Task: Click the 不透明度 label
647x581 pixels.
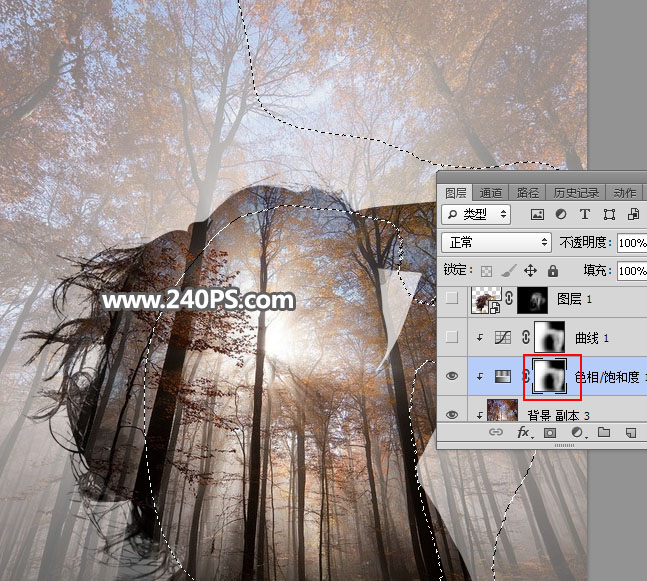Action: pos(585,242)
